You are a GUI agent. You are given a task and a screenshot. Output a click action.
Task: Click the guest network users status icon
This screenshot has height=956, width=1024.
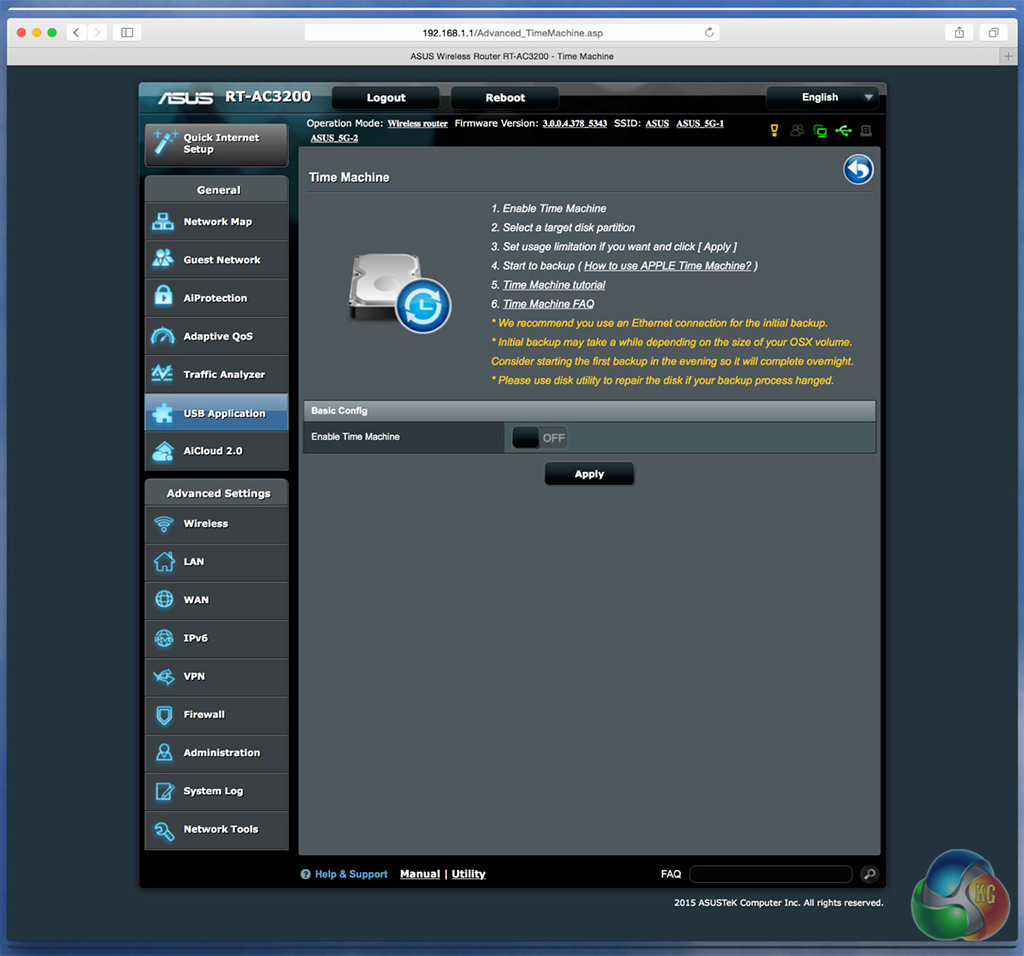[x=797, y=131]
